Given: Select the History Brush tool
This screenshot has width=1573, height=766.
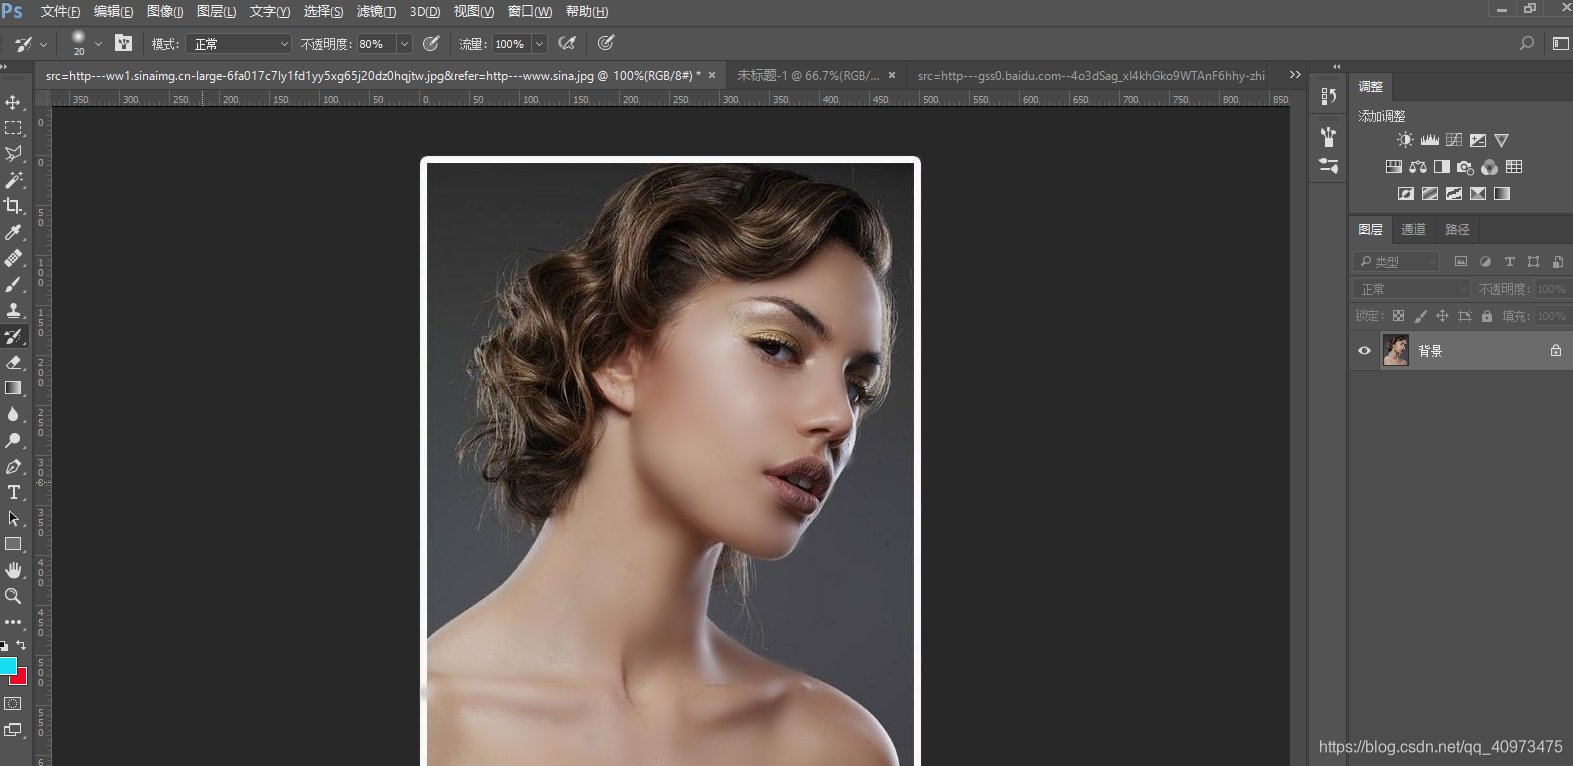Looking at the screenshot, I should 13,336.
